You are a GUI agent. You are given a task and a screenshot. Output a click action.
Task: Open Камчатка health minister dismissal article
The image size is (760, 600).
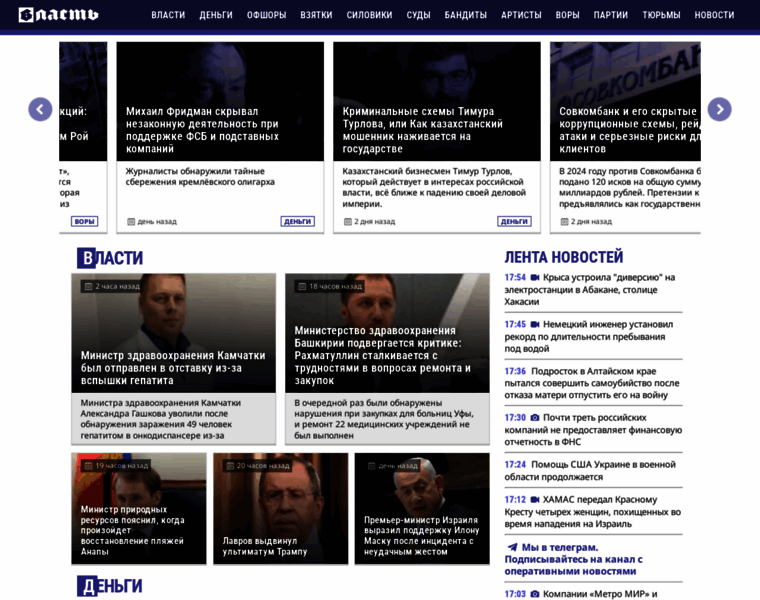[x=173, y=368]
